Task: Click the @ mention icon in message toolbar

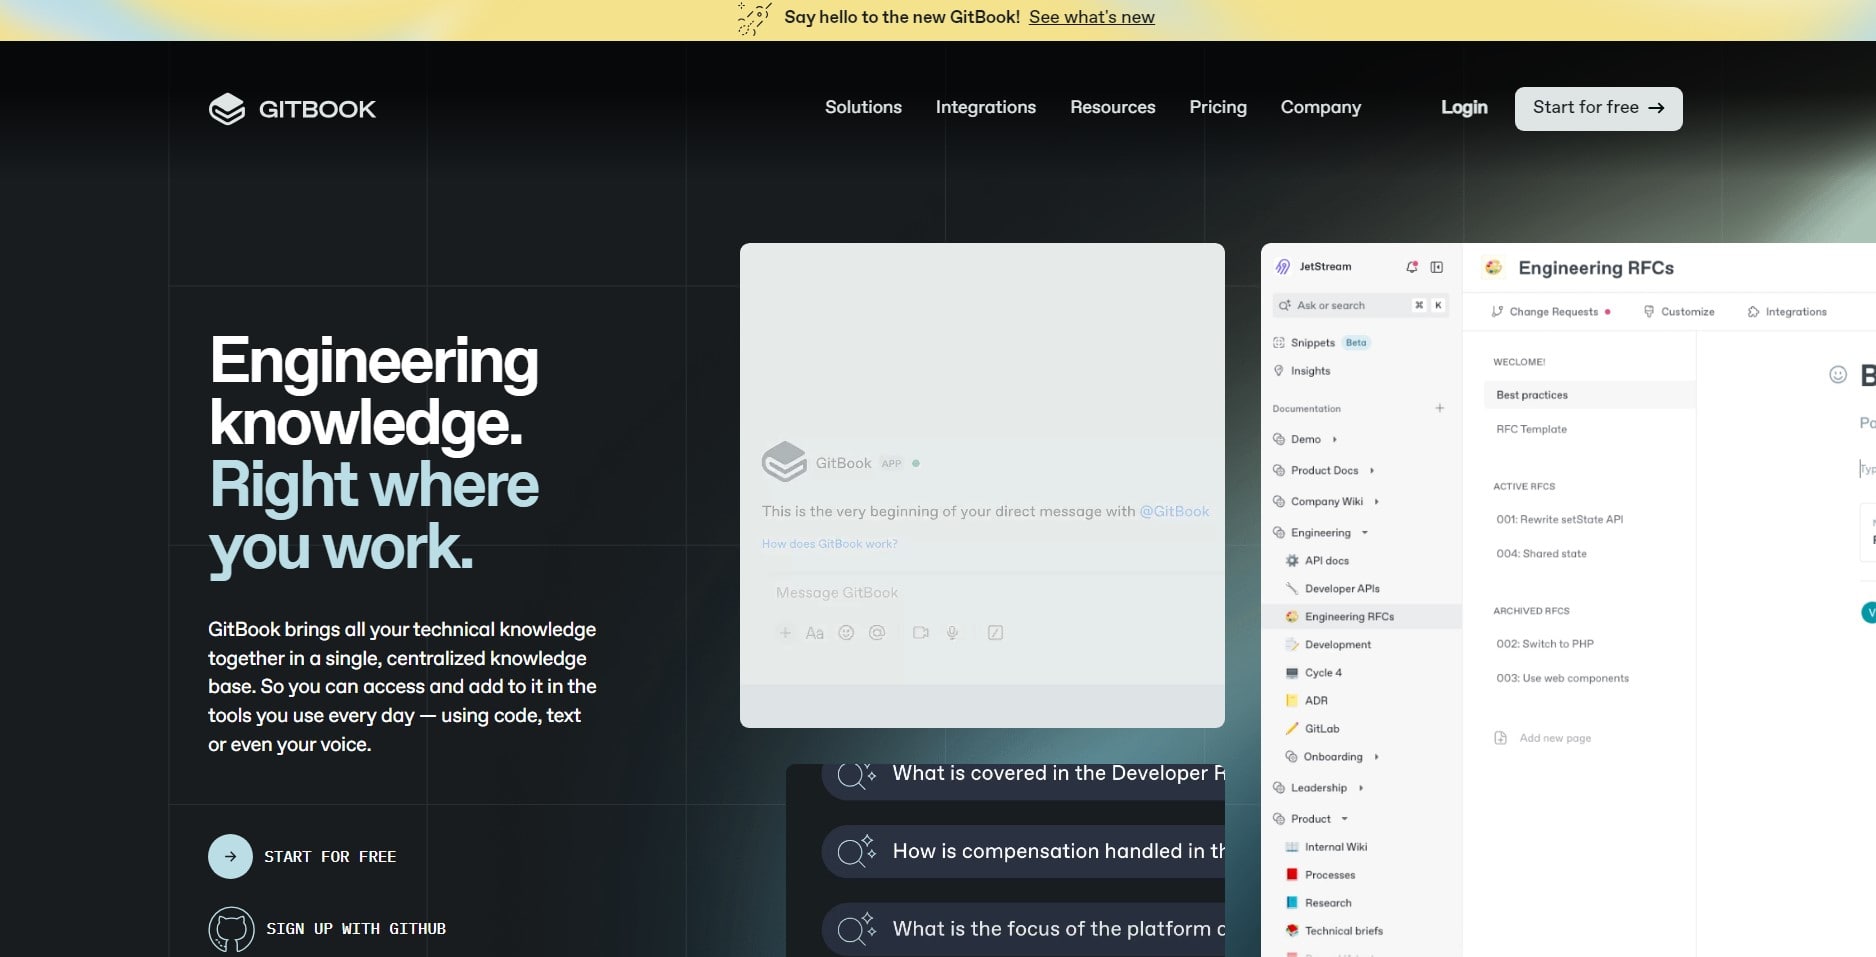Action: click(x=877, y=633)
